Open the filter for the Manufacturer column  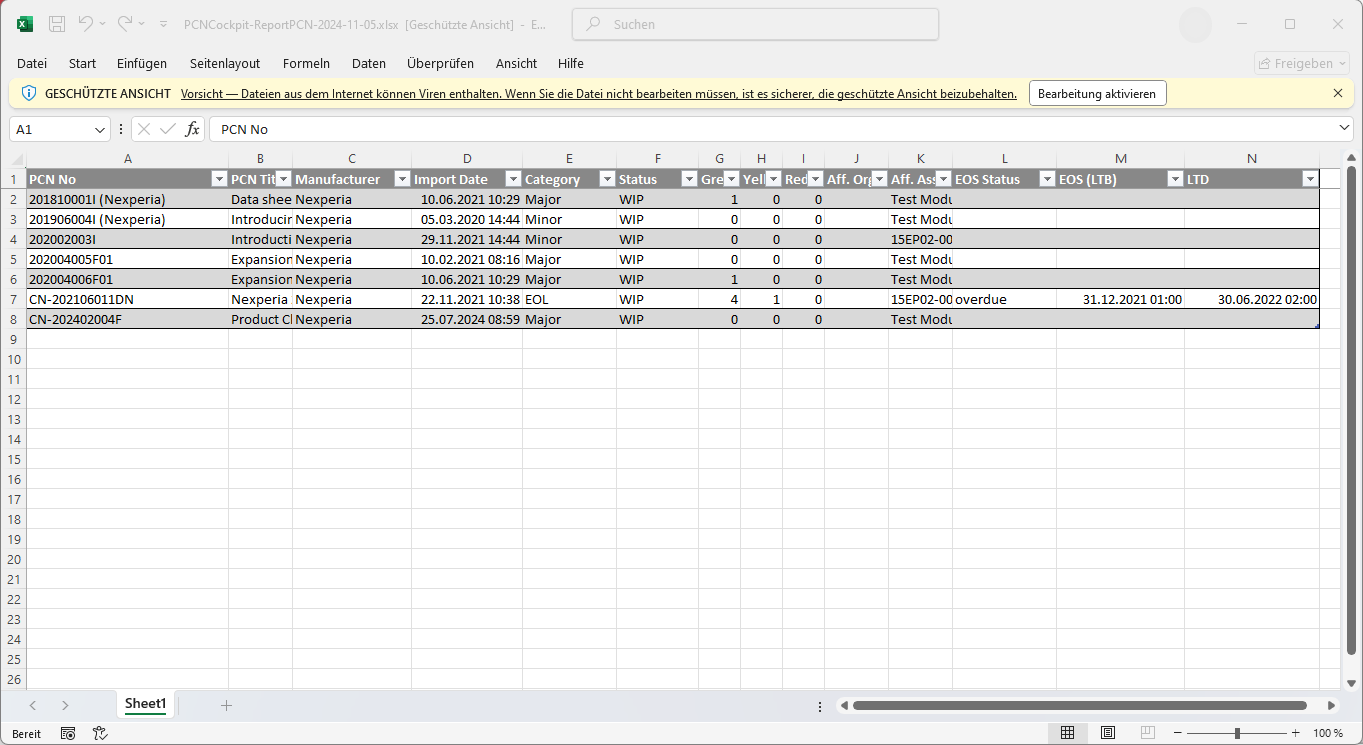click(x=402, y=179)
